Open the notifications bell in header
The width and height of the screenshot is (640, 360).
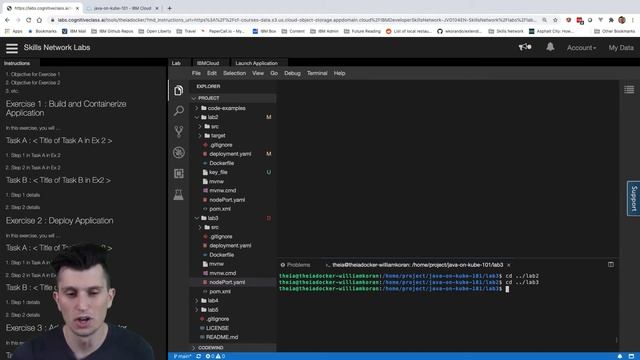(x=550, y=47)
